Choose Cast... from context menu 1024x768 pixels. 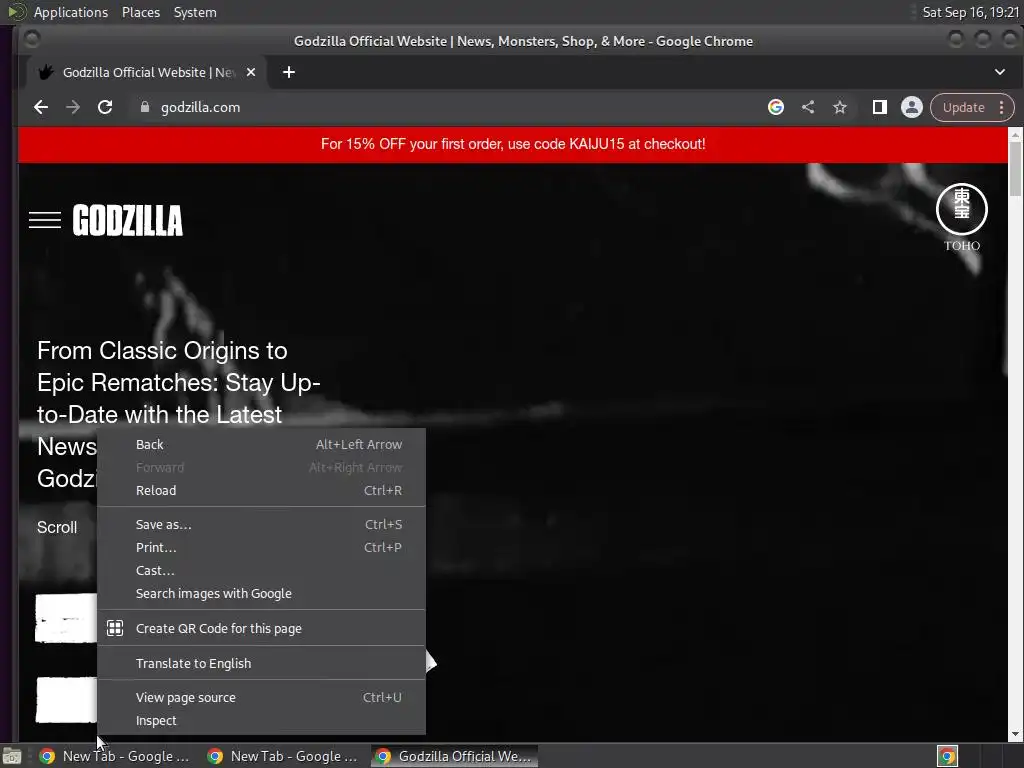(x=261, y=570)
